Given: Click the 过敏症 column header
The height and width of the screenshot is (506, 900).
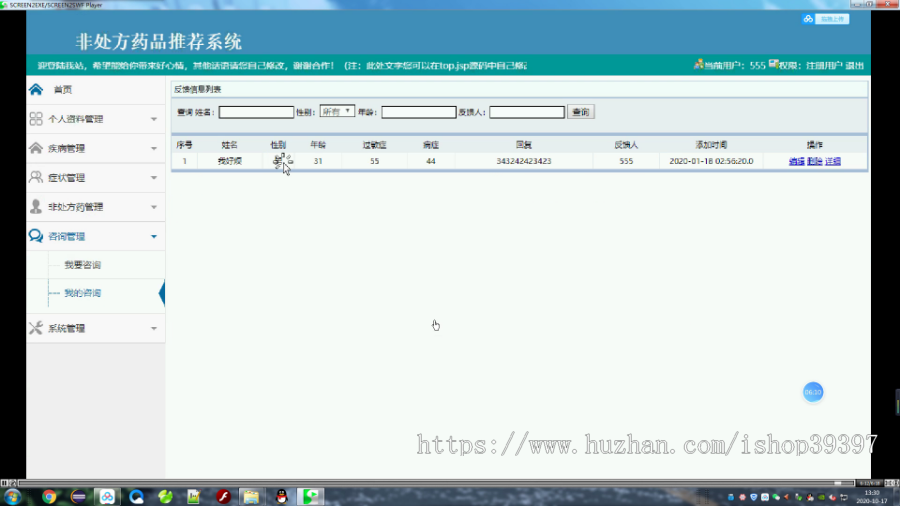Looking at the screenshot, I should coord(374,145).
